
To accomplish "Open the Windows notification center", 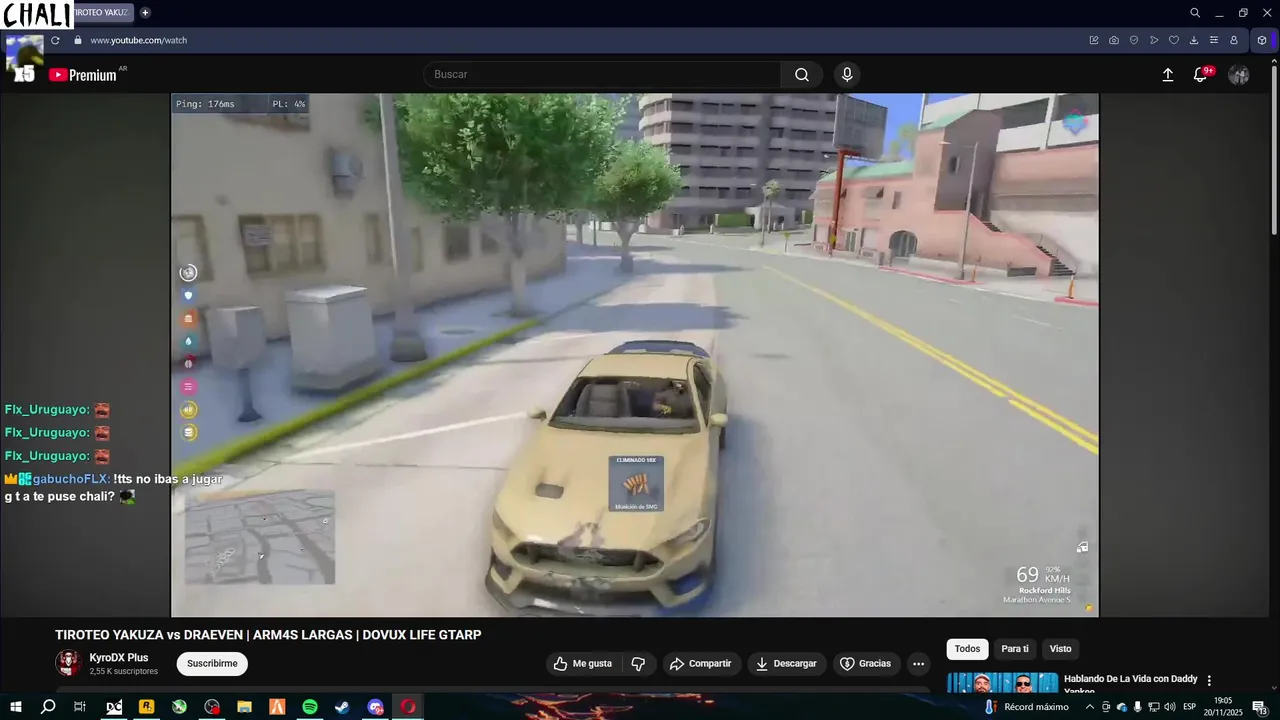I will tap(1260, 707).
